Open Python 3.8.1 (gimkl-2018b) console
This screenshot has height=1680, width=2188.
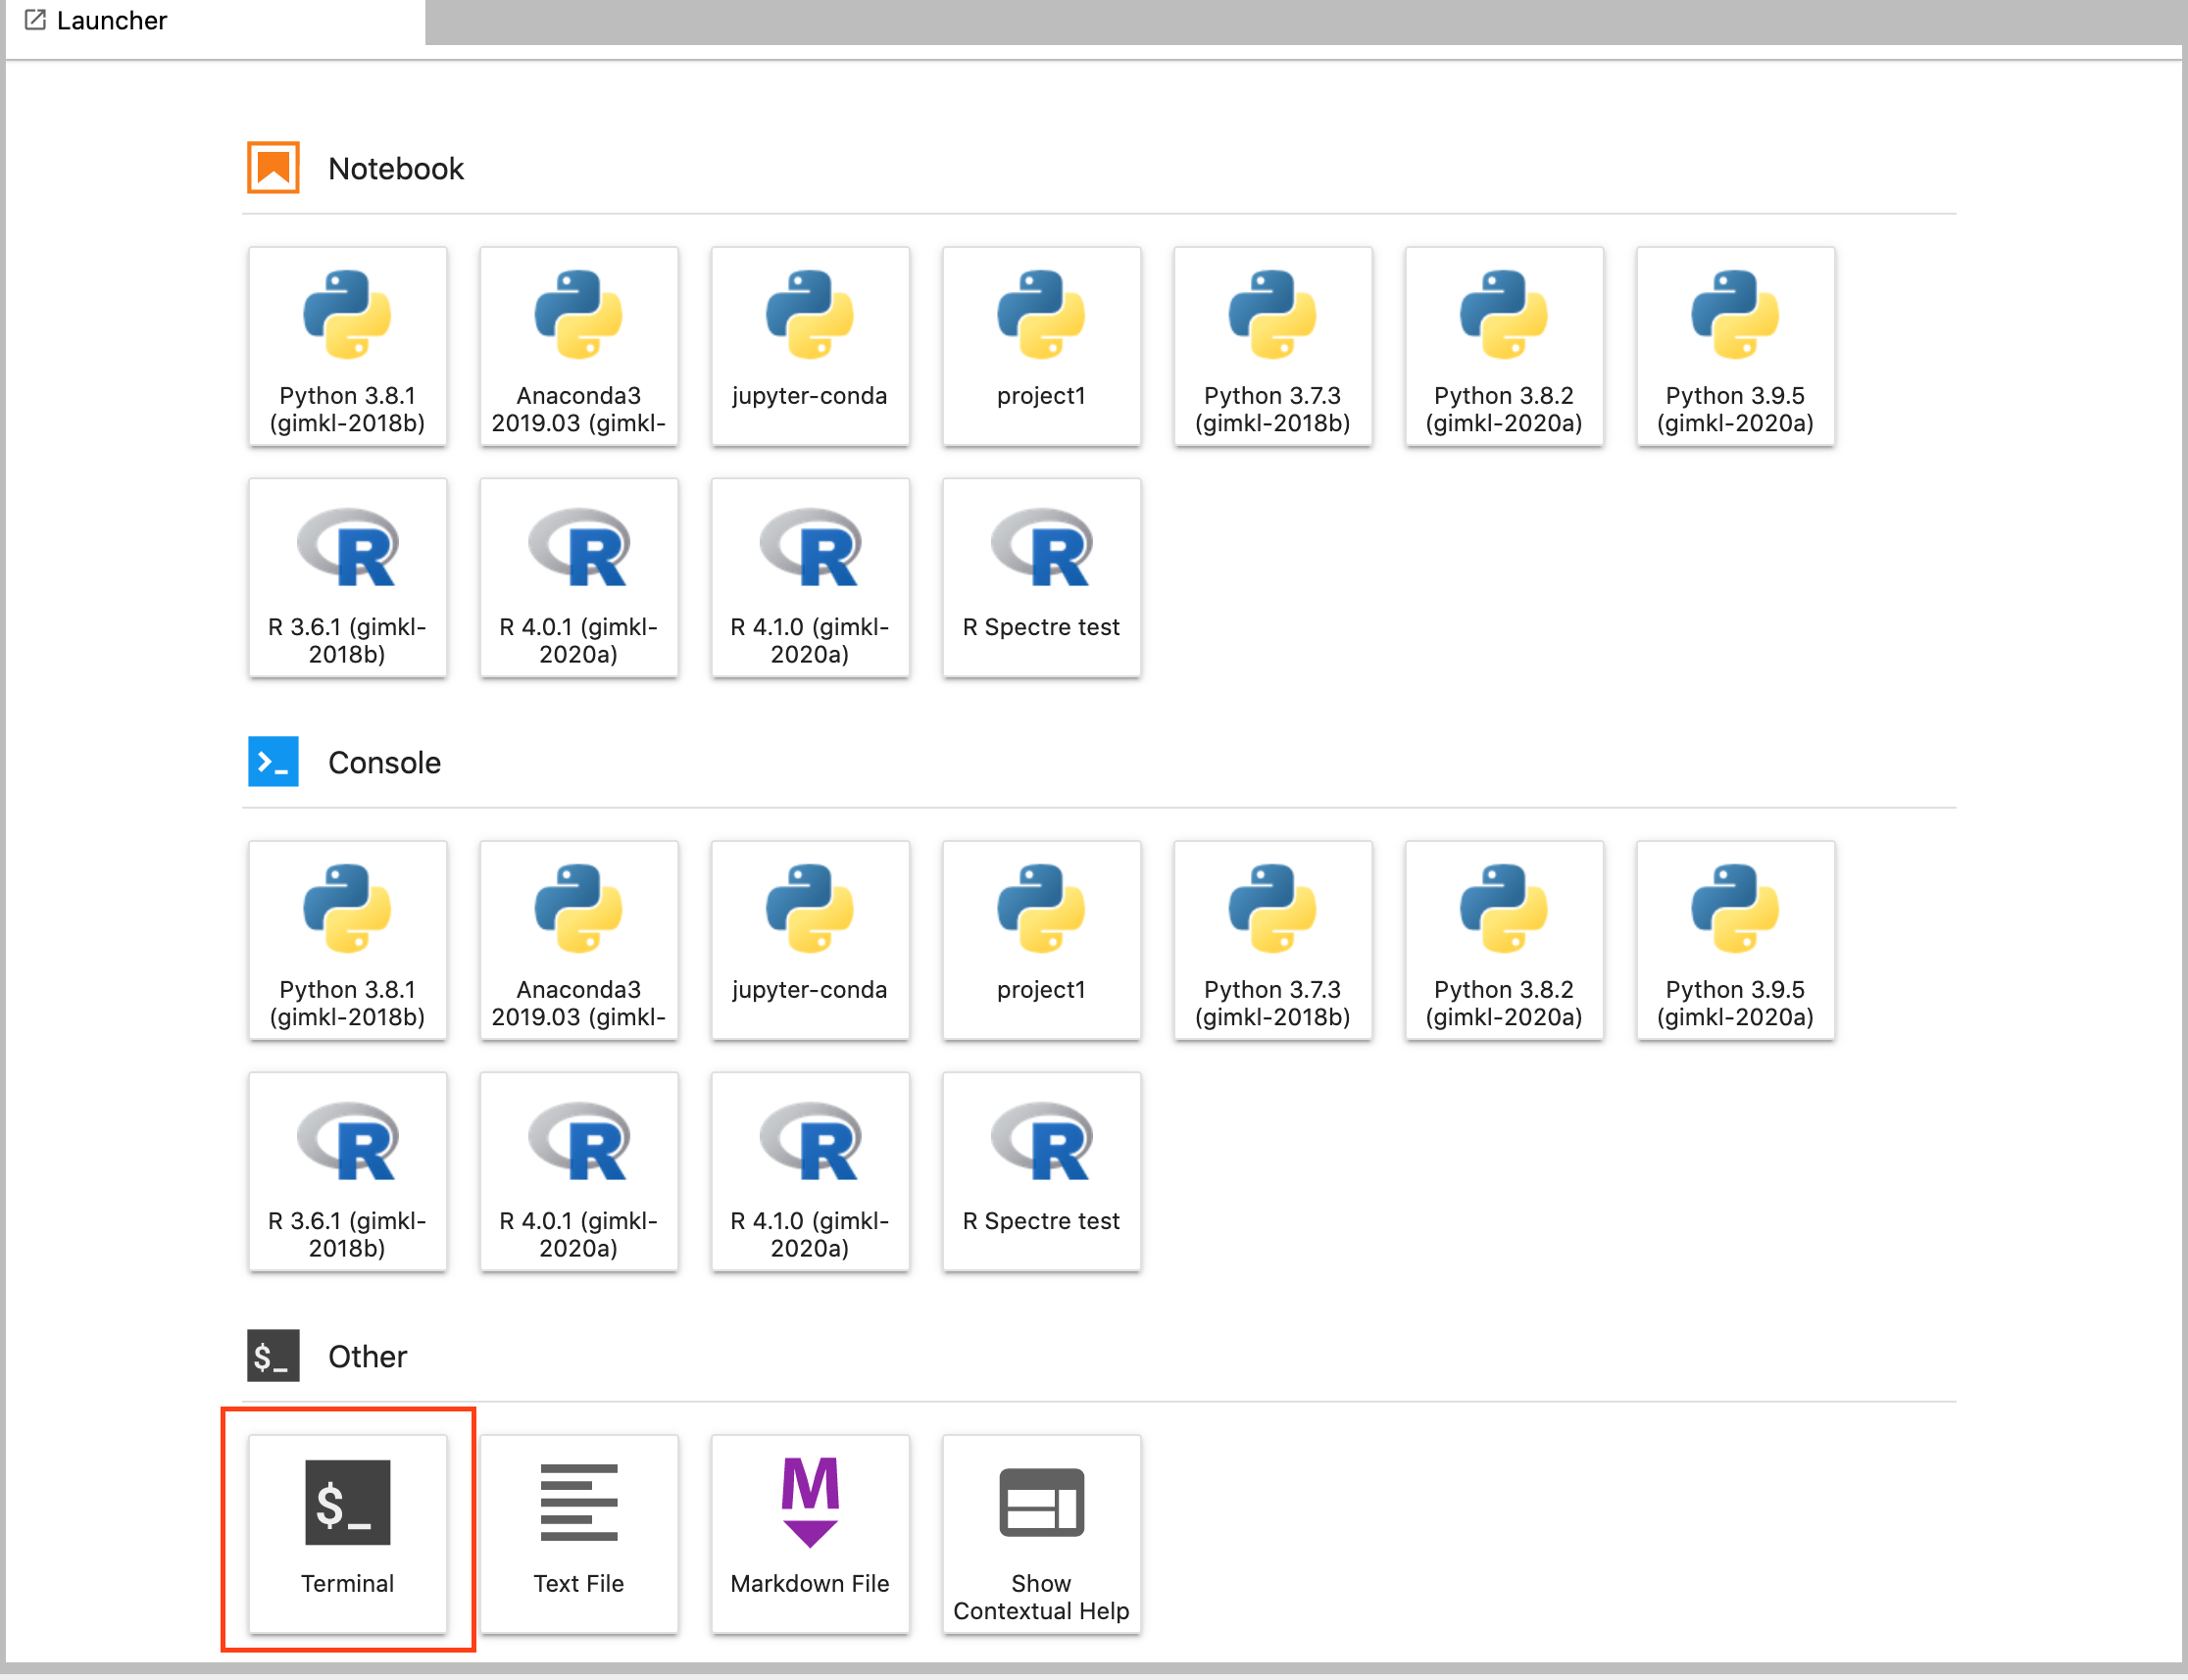pyautogui.click(x=347, y=940)
